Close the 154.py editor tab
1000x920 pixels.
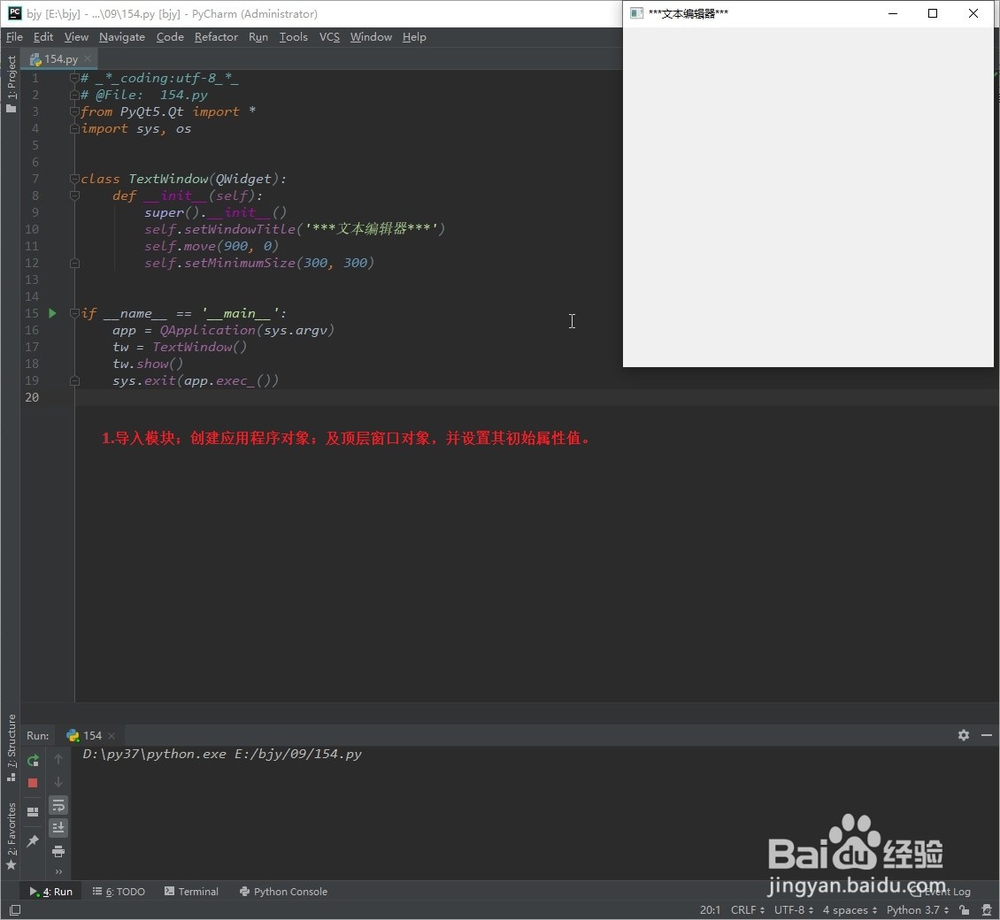pos(87,59)
